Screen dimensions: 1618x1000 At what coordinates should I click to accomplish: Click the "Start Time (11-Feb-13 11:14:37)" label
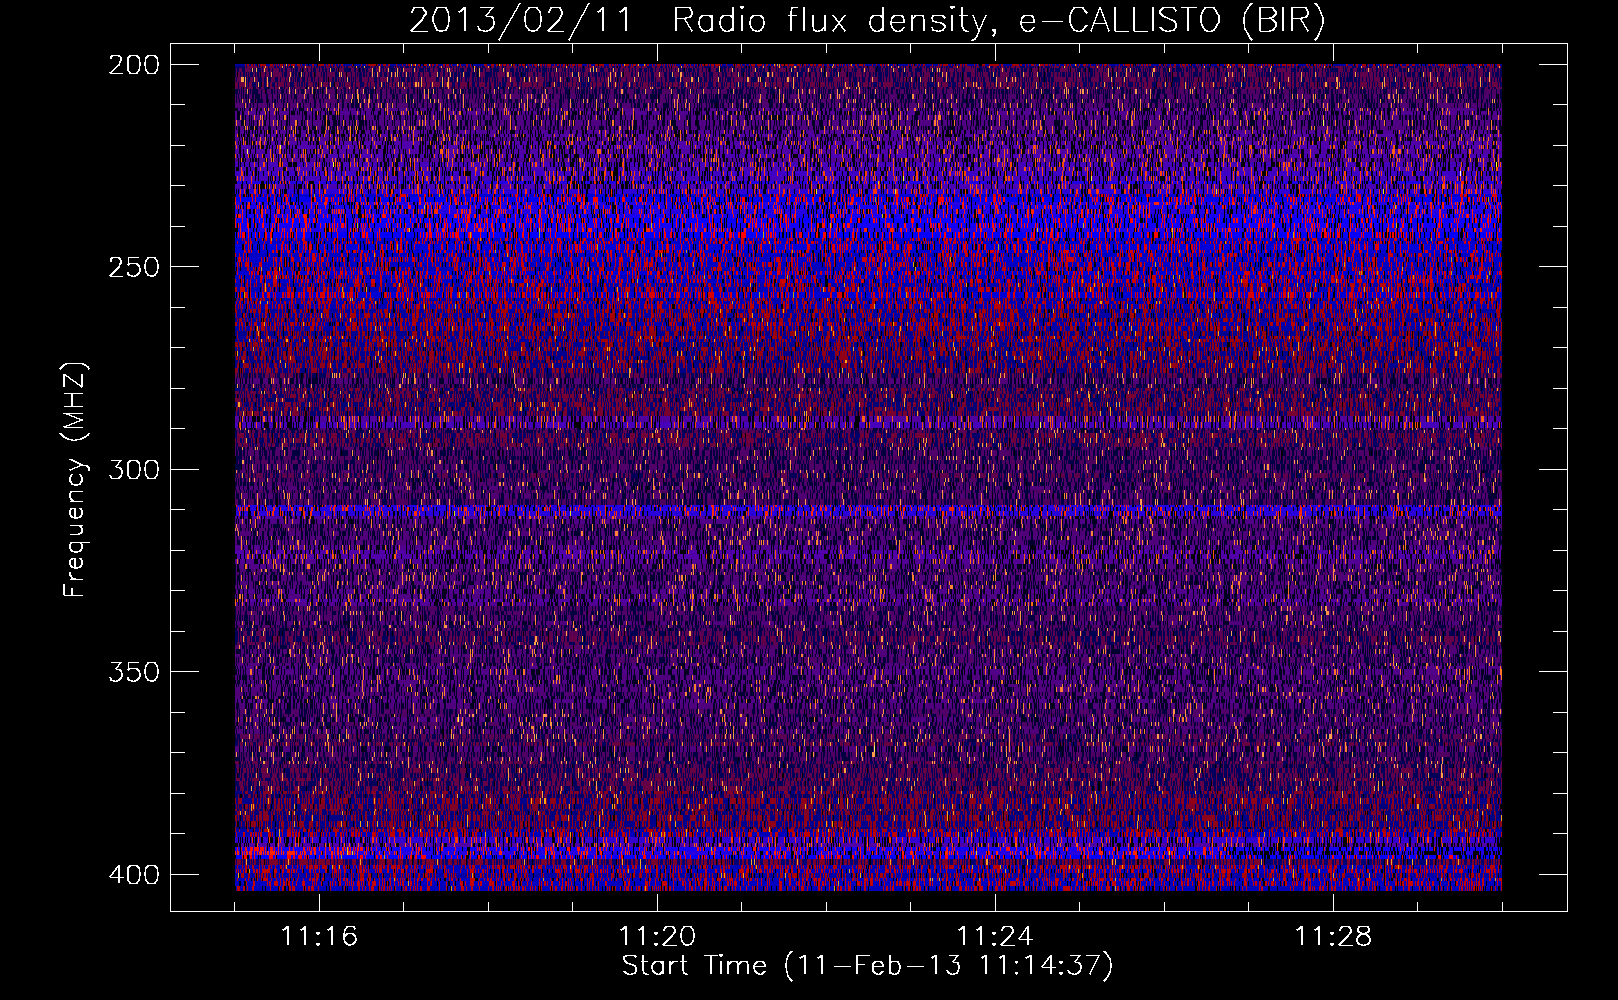tap(867, 966)
